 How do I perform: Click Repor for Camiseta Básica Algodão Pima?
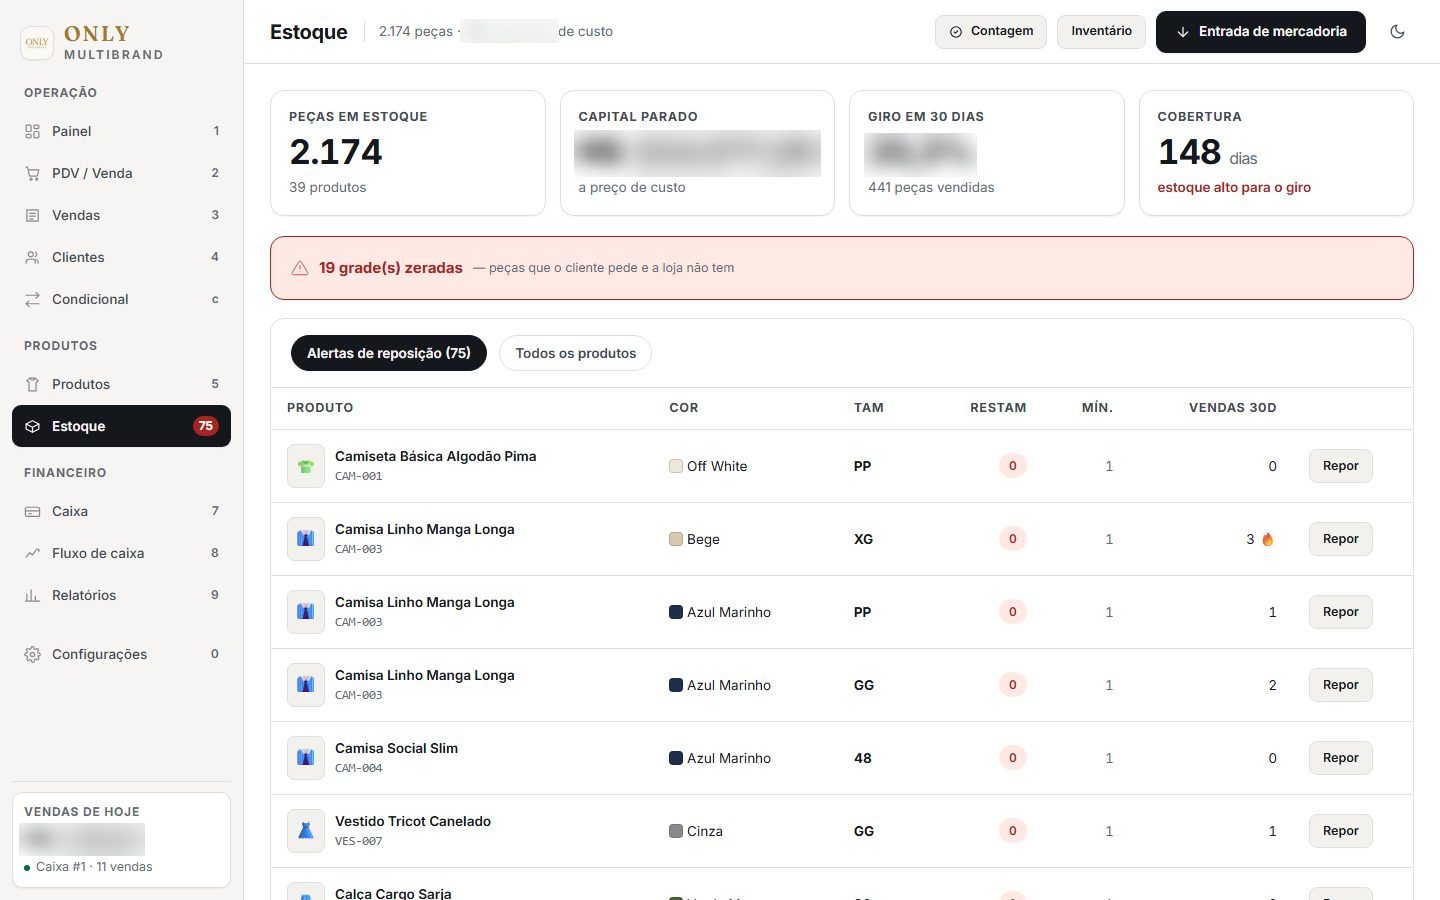1340,466
